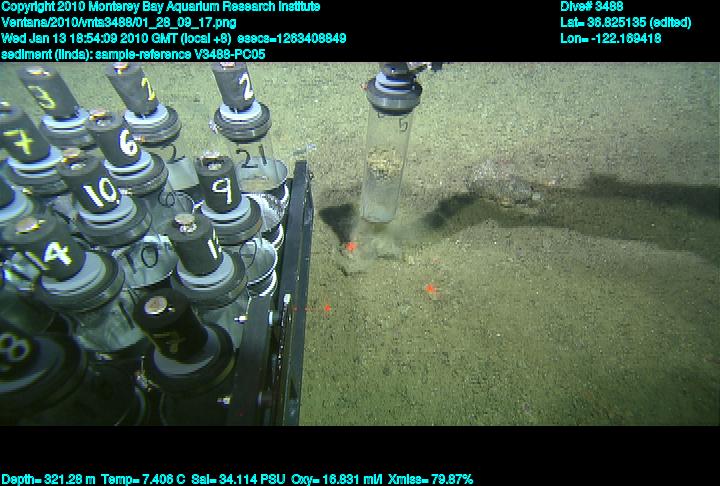Image resolution: width=720 pixels, height=486 pixels.
Task: Click the Monterey Bay Aquarium Research Institute copyright line
Action: [161, 7]
